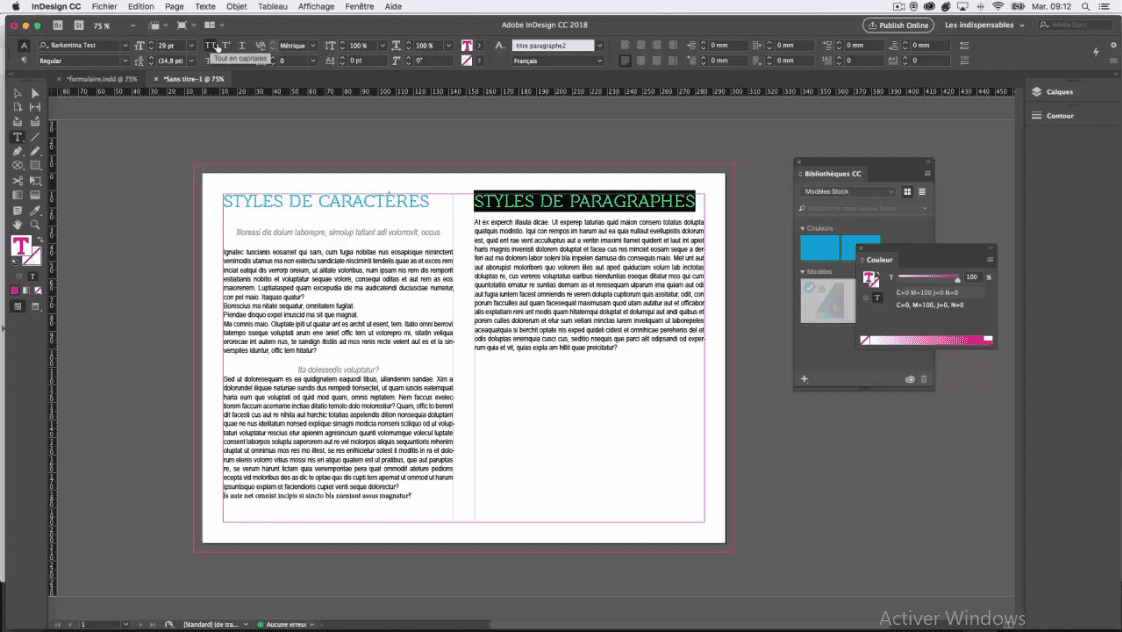Toggle underline in the character controls
Image resolution: width=1122 pixels, height=632 pixels.
pos(243,45)
